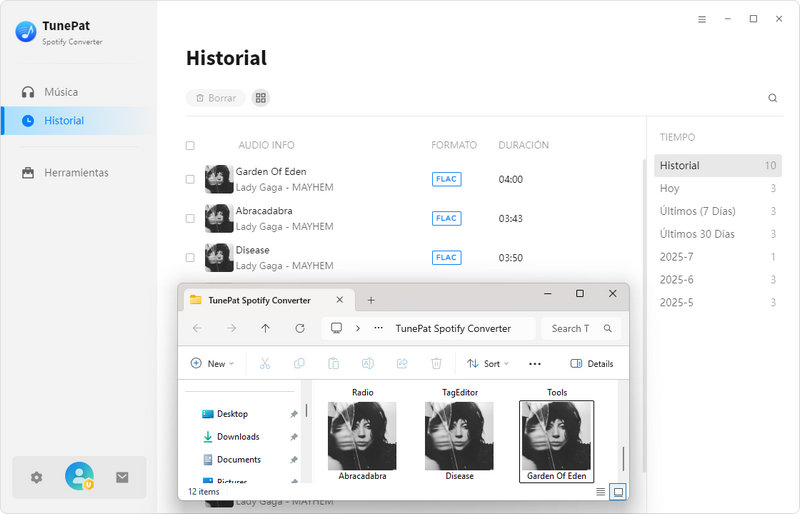This screenshot has height=514, width=800.
Task: Open Desktop in Explorer navigation pane
Action: [232, 414]
